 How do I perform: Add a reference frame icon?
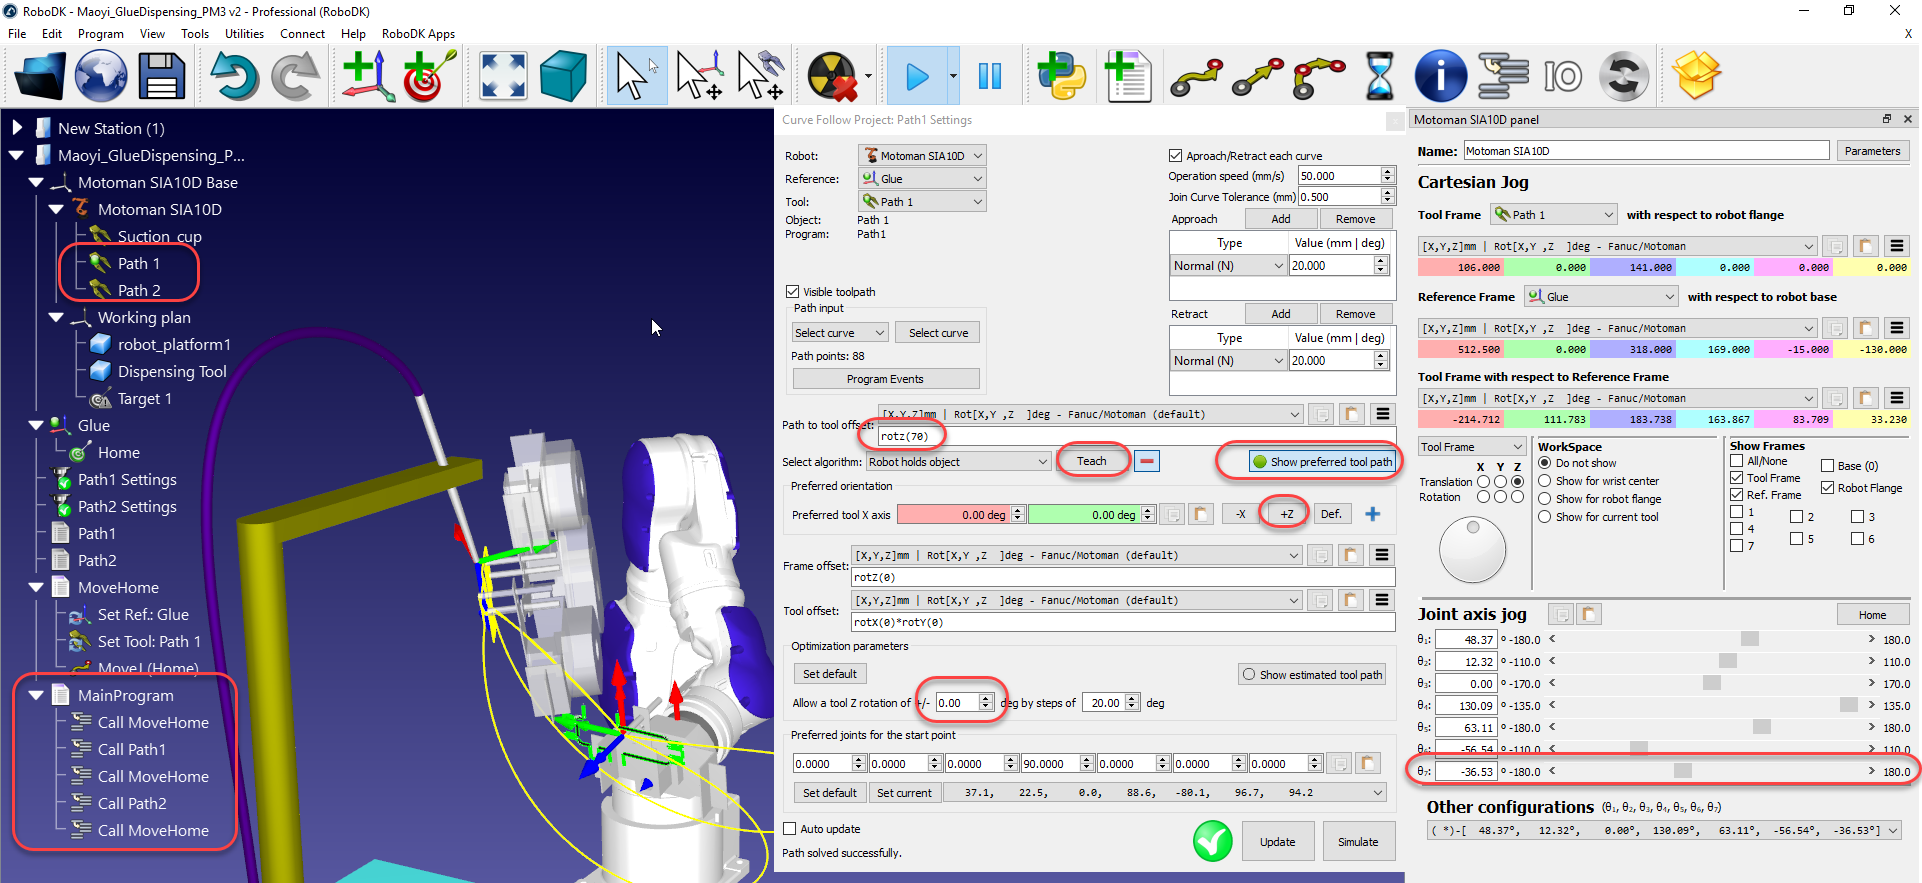pos(368,76)
